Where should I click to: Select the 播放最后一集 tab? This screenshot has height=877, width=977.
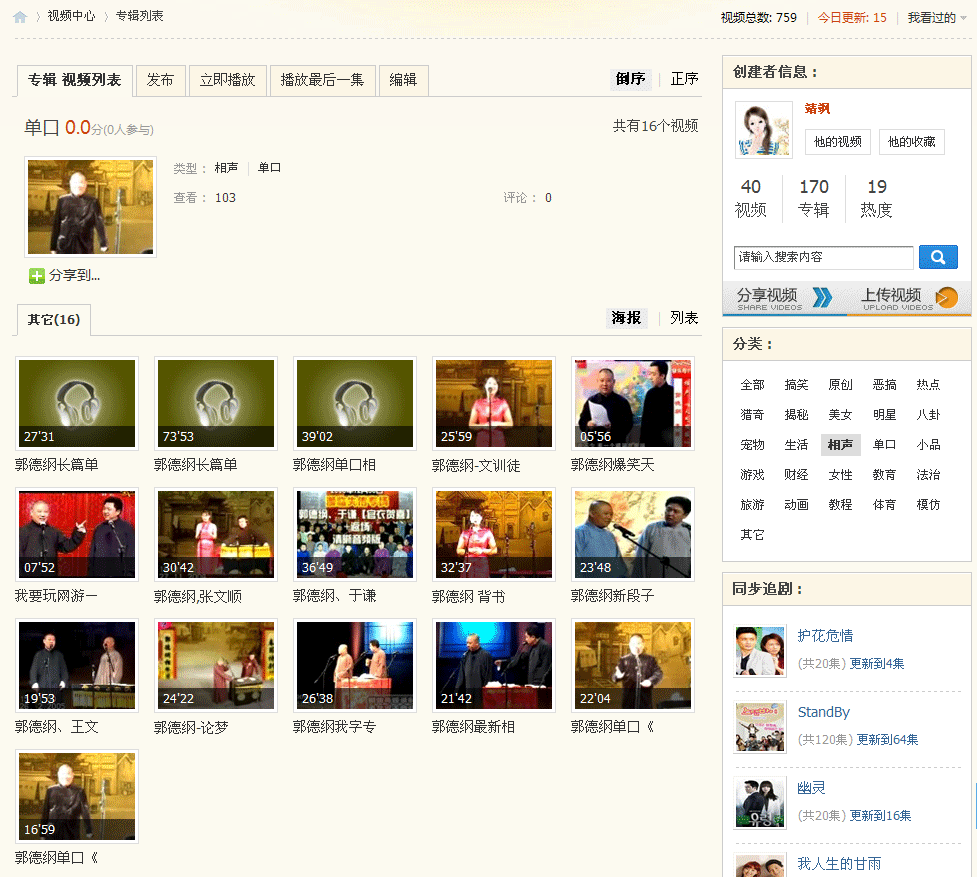[x=322, y=80]
